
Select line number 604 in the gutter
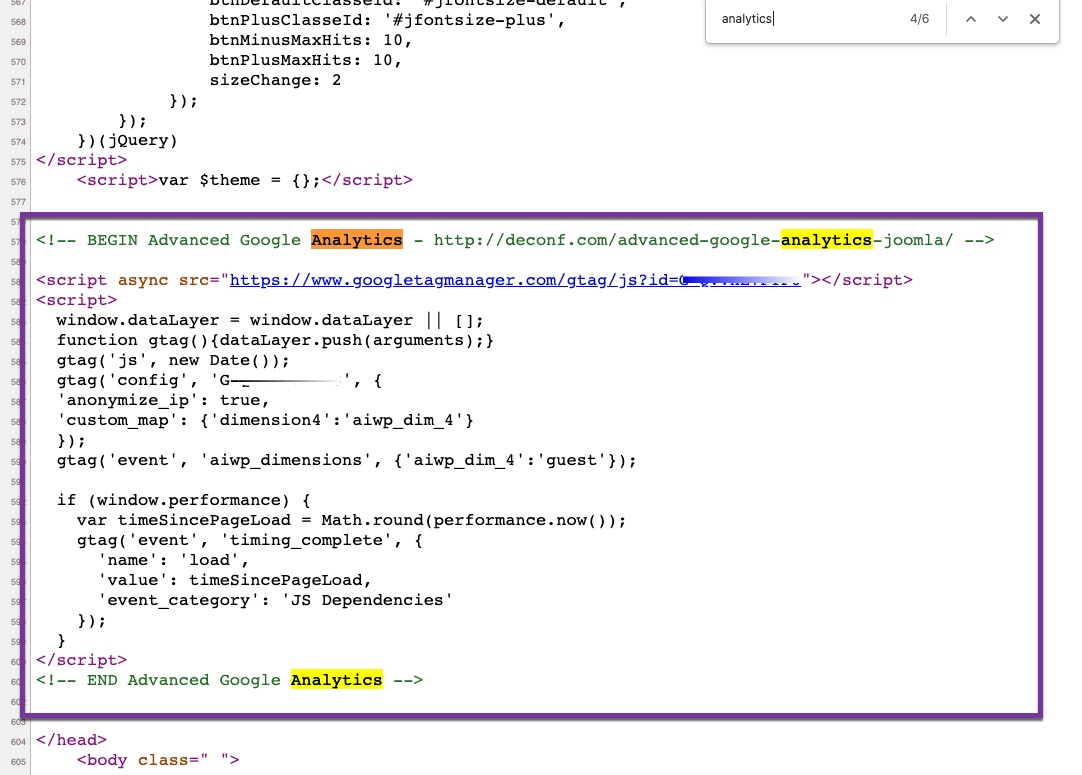[x=16, y=741]
